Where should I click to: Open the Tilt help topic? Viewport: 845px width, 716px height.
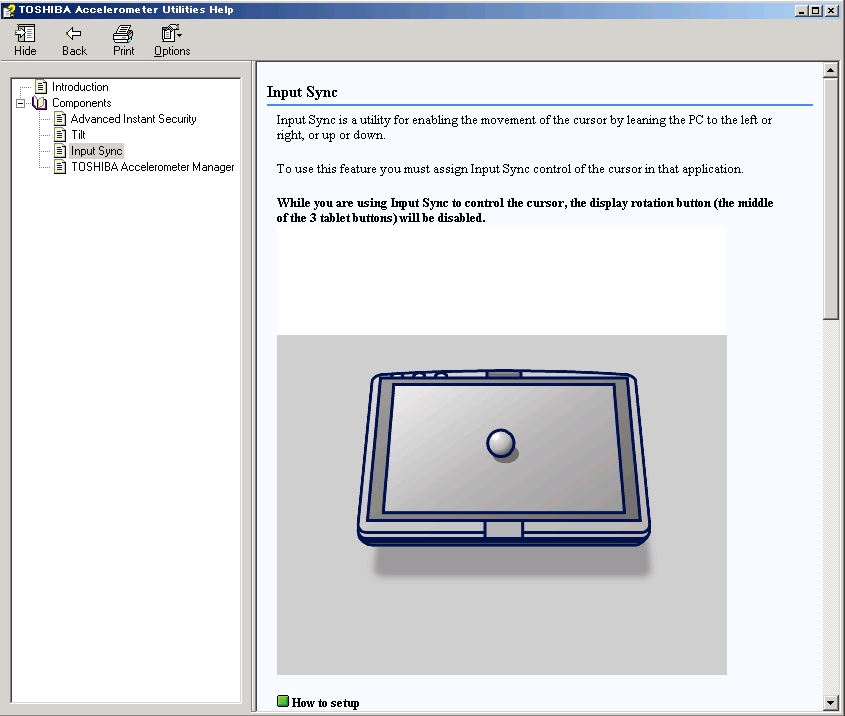(78, 135)
